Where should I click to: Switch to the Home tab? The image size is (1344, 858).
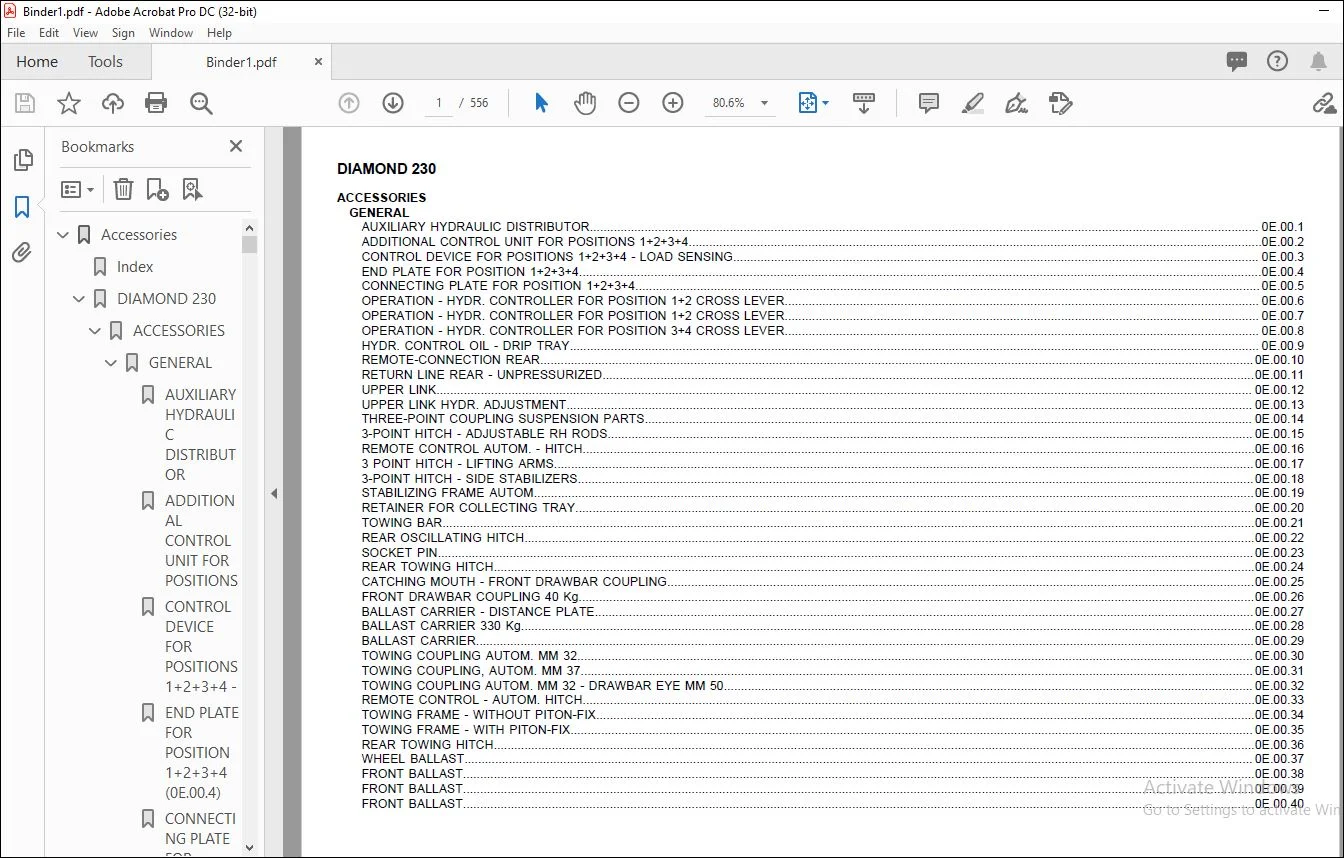[37, 62]
